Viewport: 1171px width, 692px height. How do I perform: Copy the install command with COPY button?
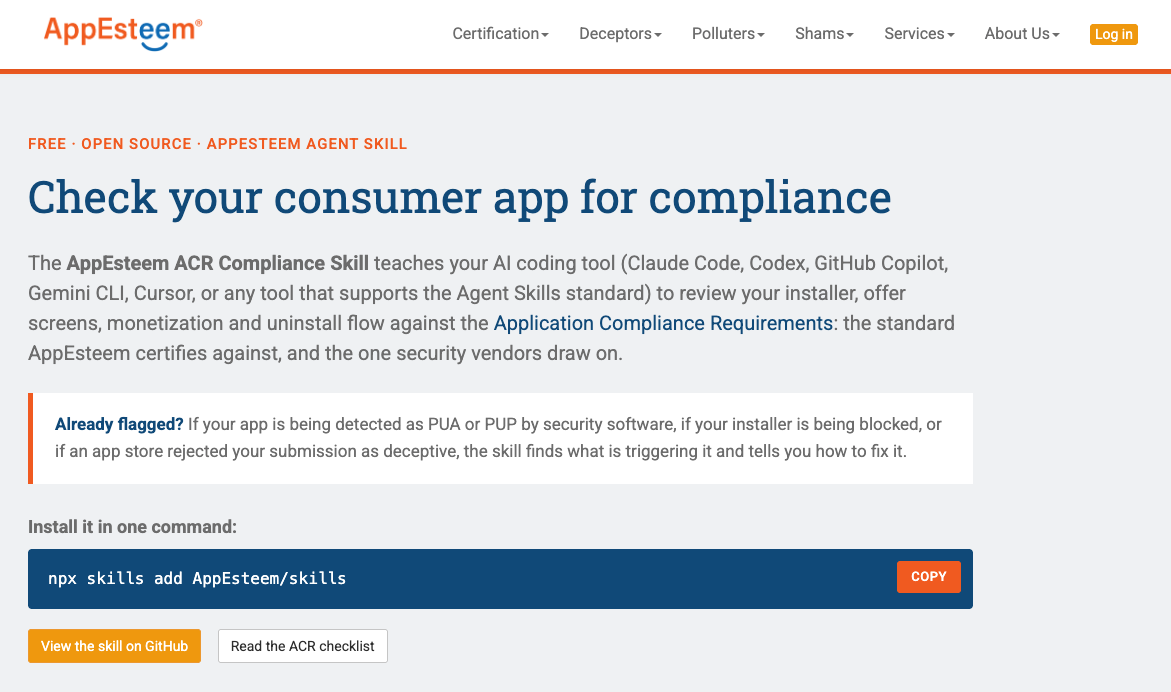click(x=928, y=576)
